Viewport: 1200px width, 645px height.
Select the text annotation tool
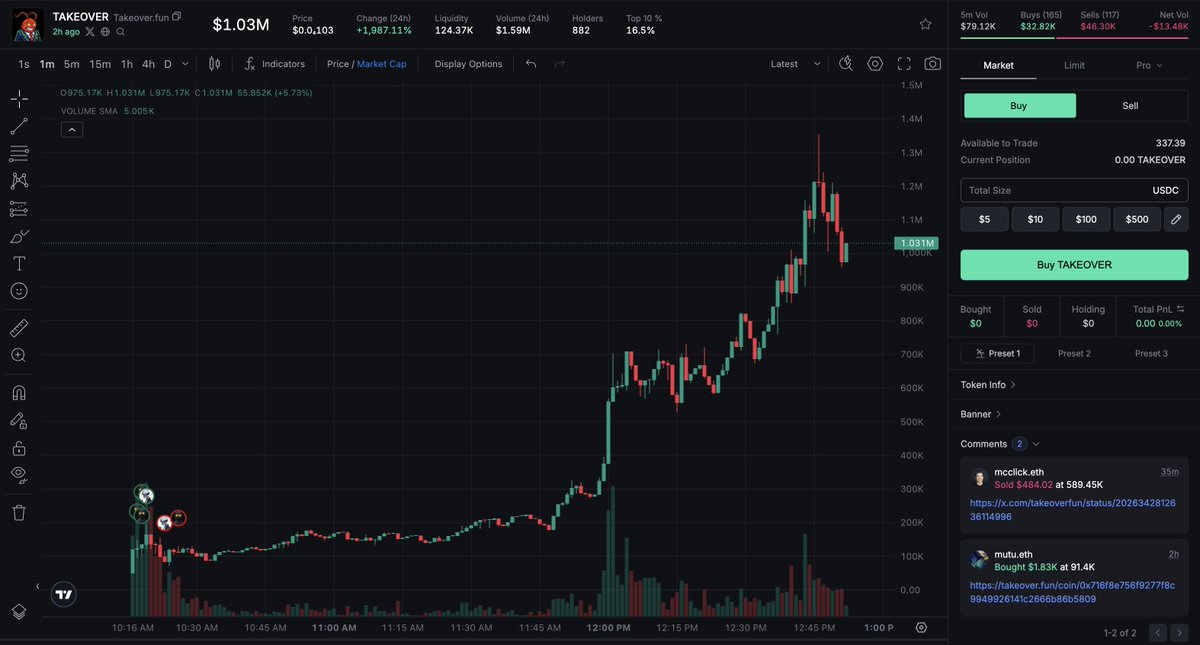pyautogui.click(x=19, y=263)
